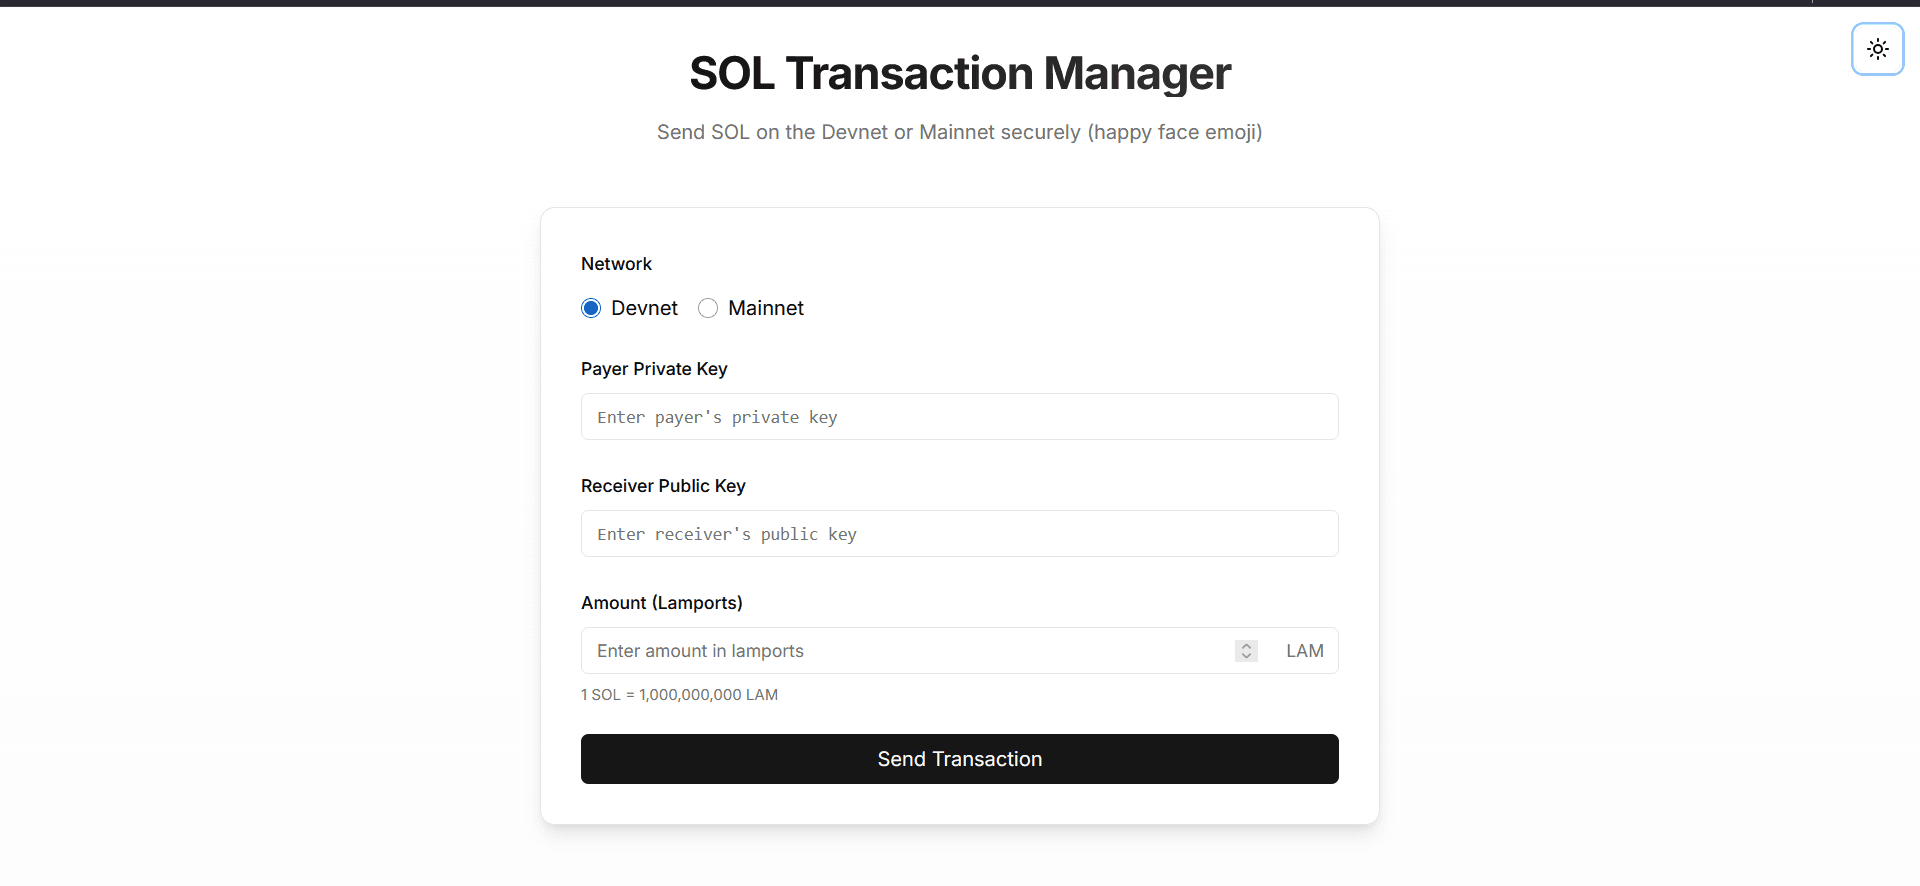Image resolution: width=1920 pixels, height=886 pixels.
Task: Click the decrement arrow on the lamports stepper
Action: [1245, 657]
